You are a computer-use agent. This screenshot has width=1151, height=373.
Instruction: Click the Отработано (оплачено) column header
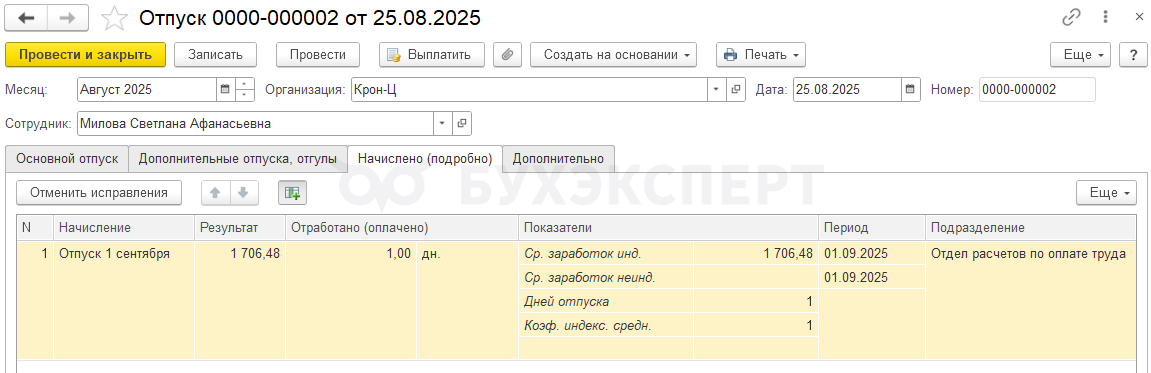click(402, 228)
